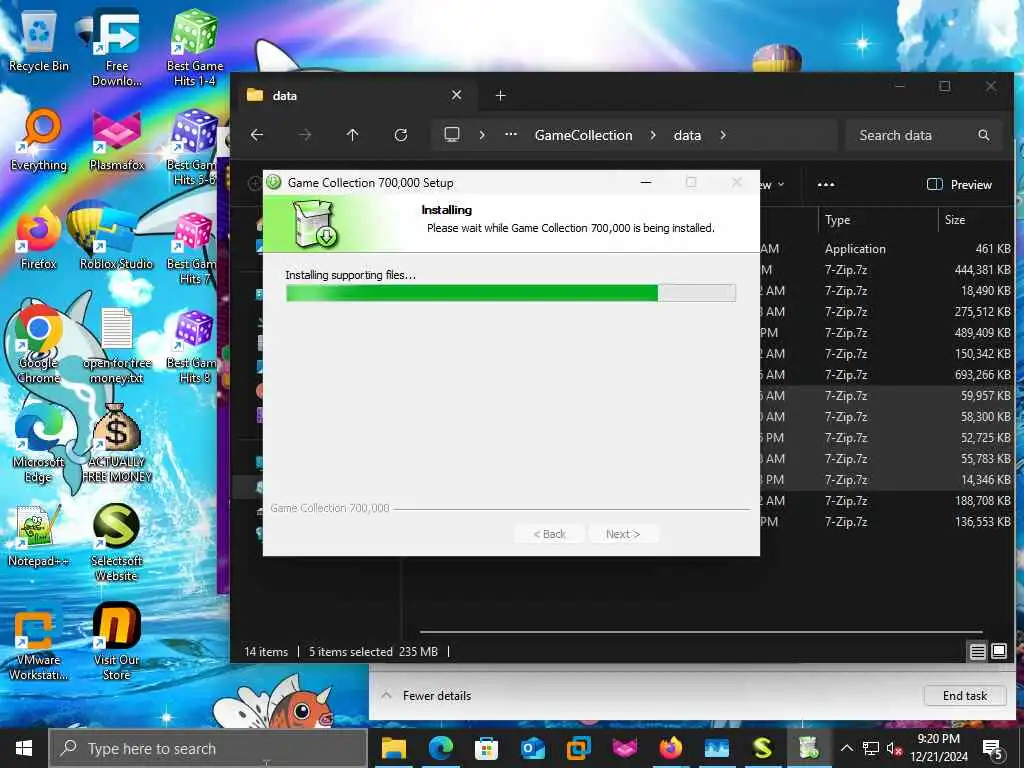
Task: Open Plasmafox icon on the taskbar
Action: click(624, 748)
